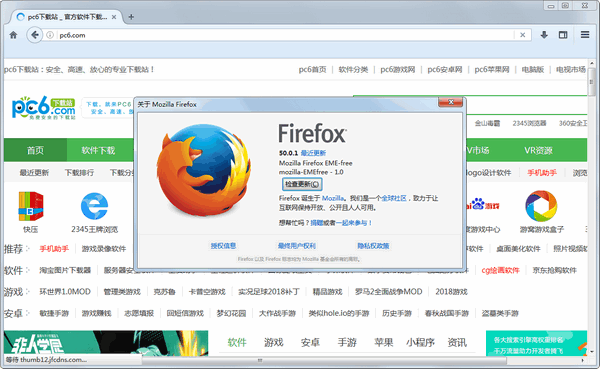Open a new tab with the plus button
Image resolution: width=600 pixels, height=369 pixels.
click(x=131, y=17)
